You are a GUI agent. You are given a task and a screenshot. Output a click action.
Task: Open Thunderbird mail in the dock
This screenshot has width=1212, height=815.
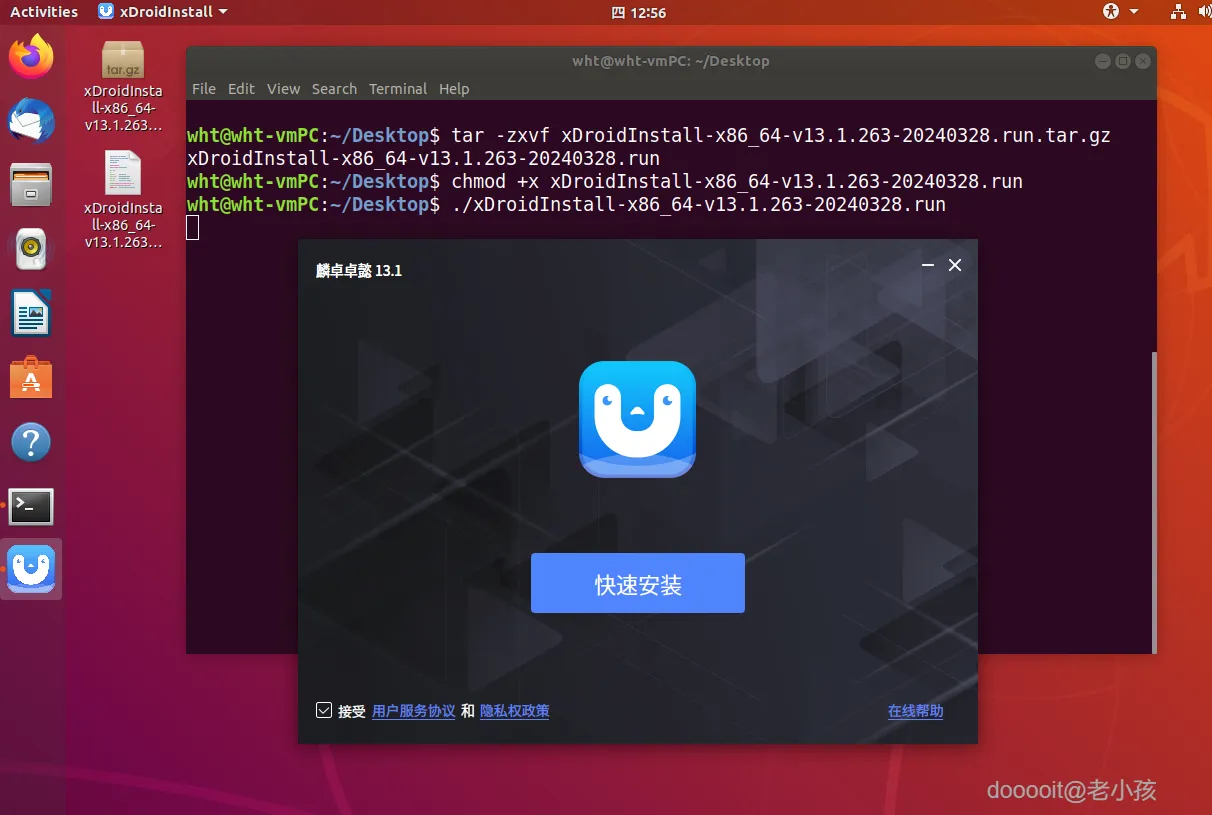(31, 120)
